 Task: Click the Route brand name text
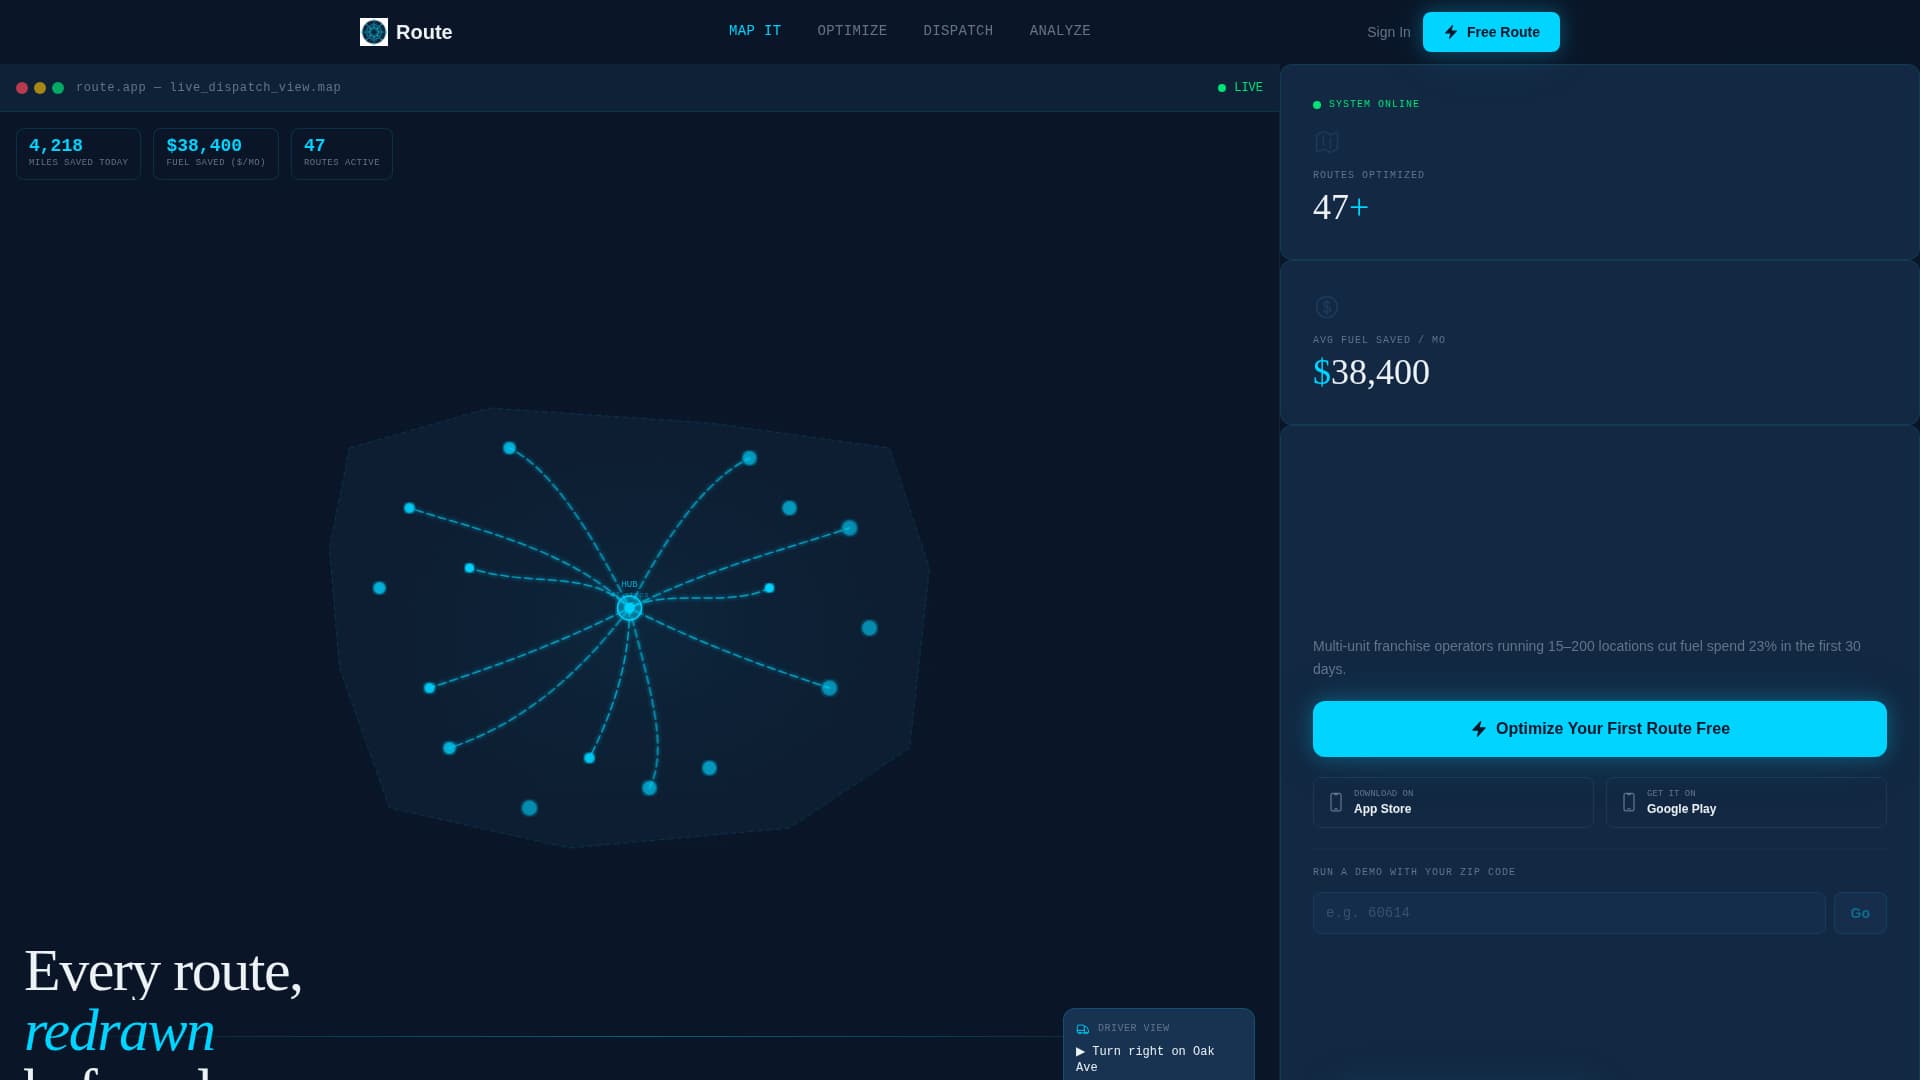424,32
